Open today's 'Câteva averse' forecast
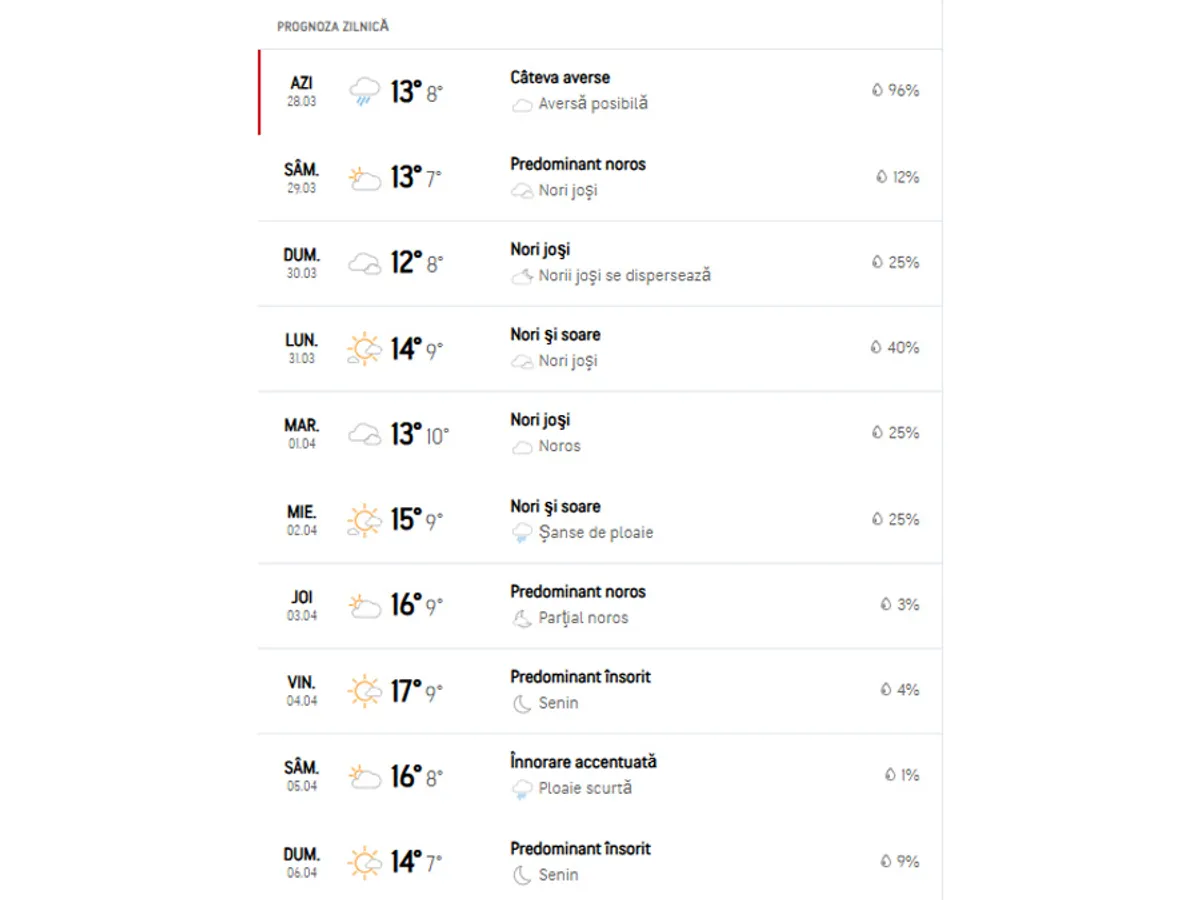 tap(560, 78)
